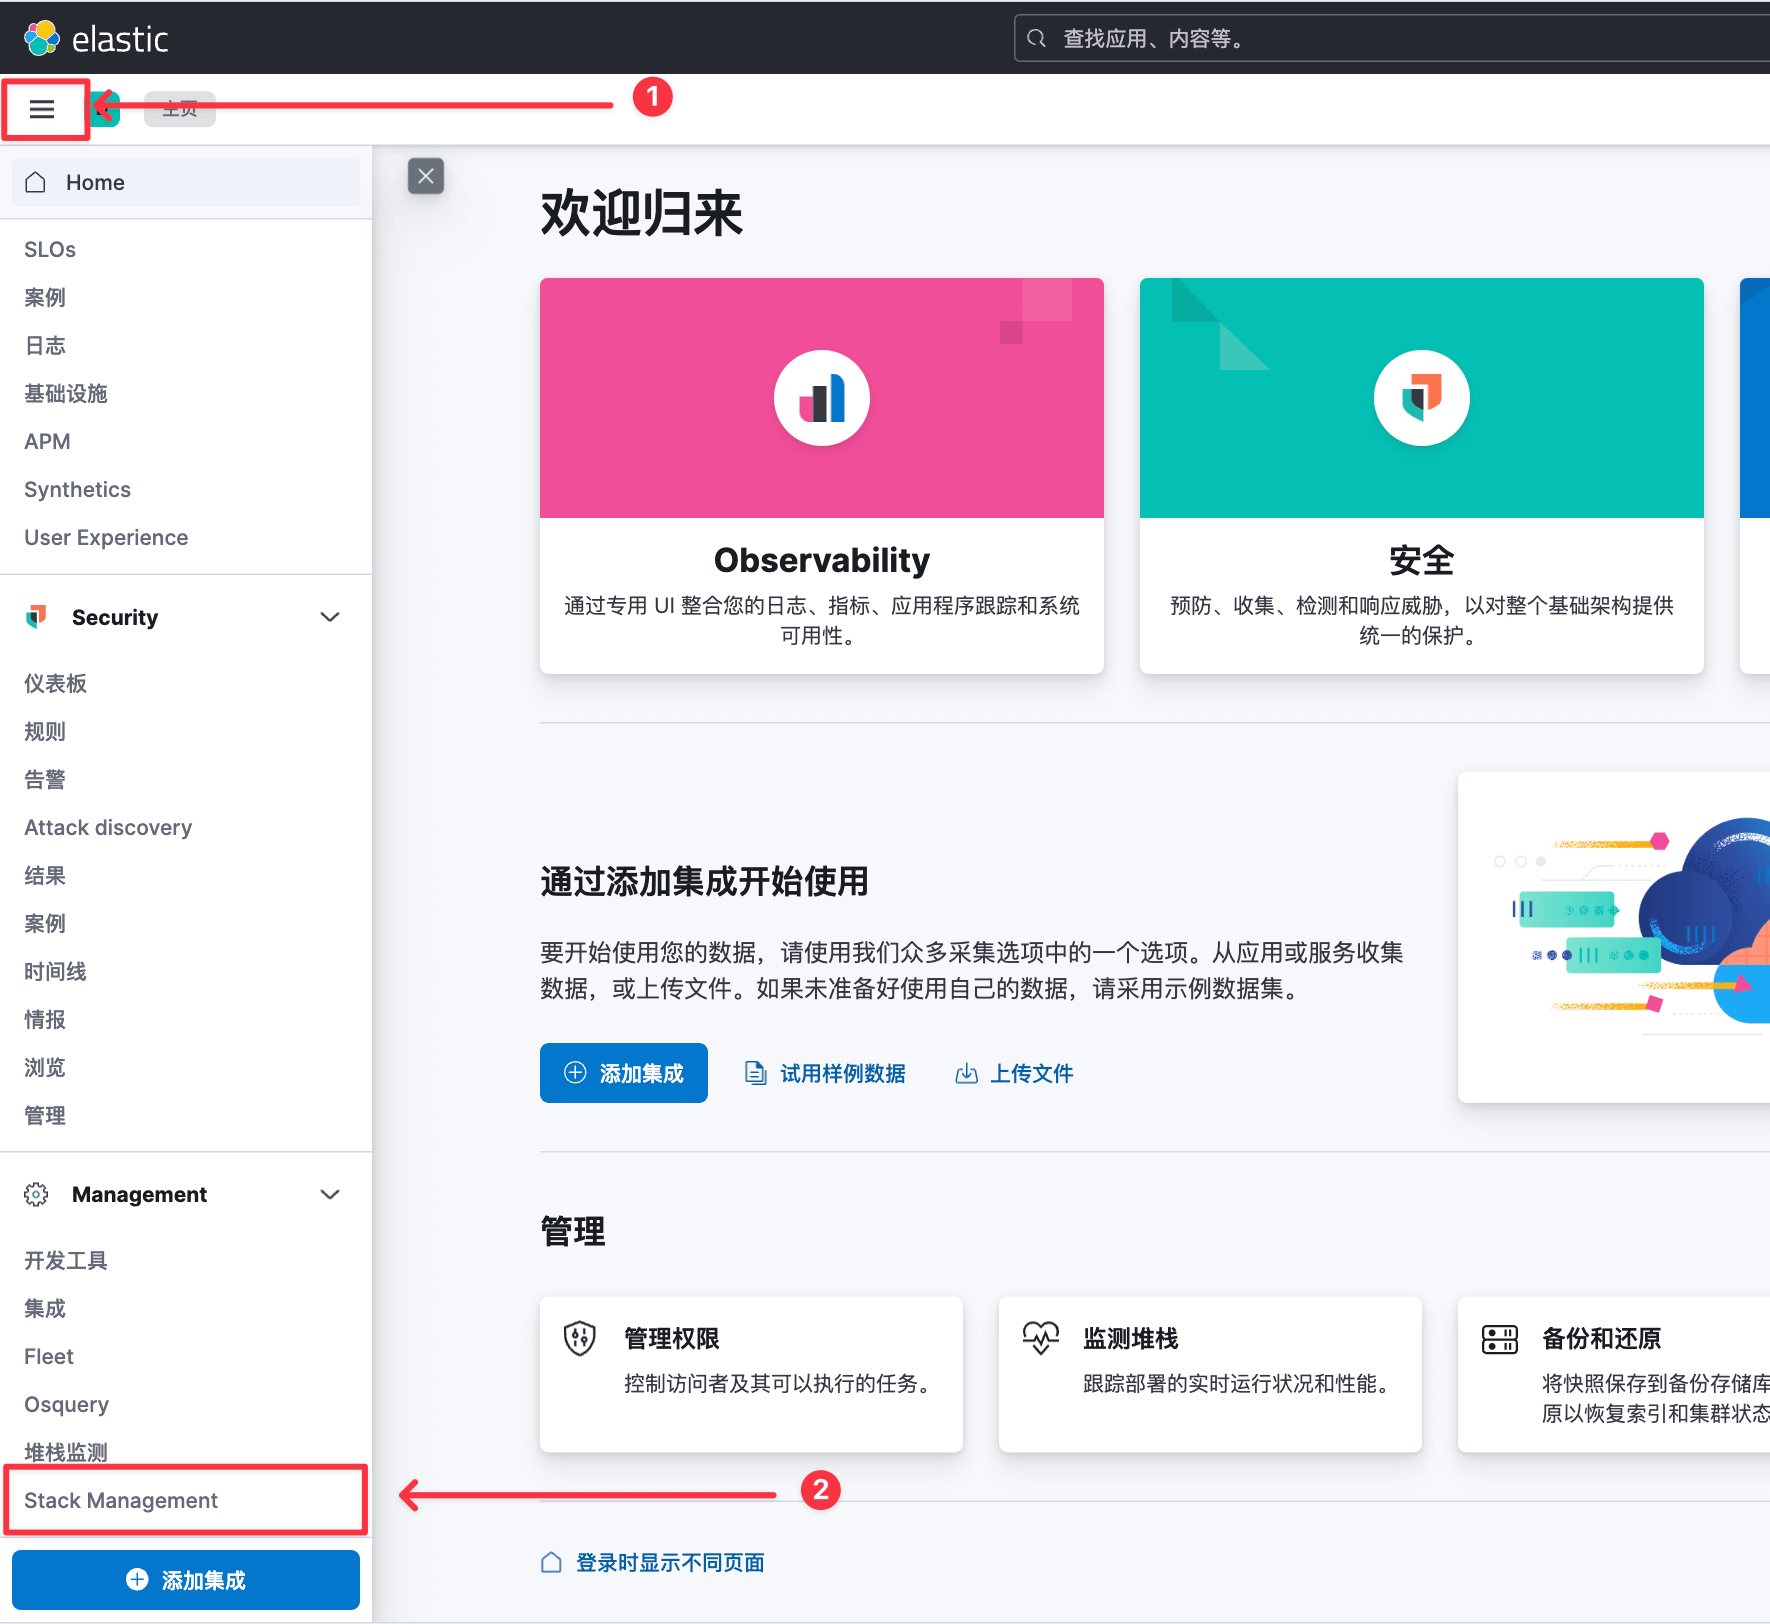This screenshot has width=1770, height=1624.
Task: Collapse the Security section chevron
Action: (330, 617)
